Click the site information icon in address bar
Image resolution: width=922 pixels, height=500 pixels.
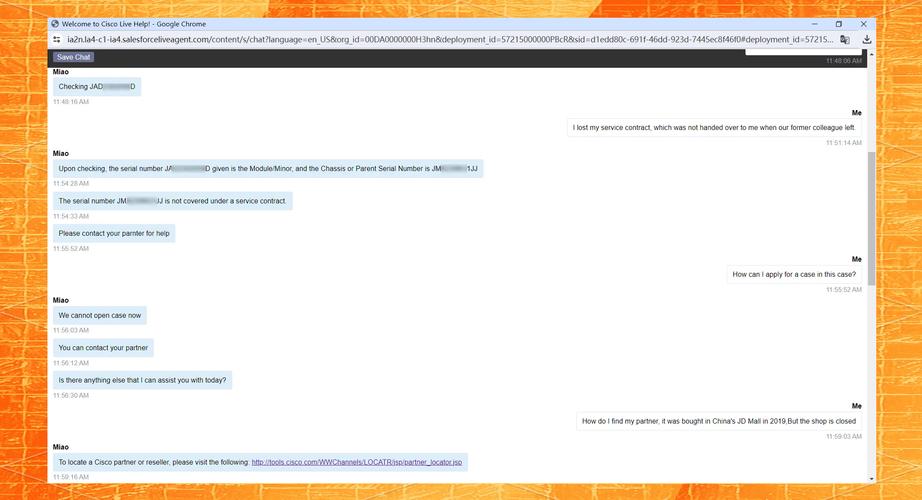(56, 39)
